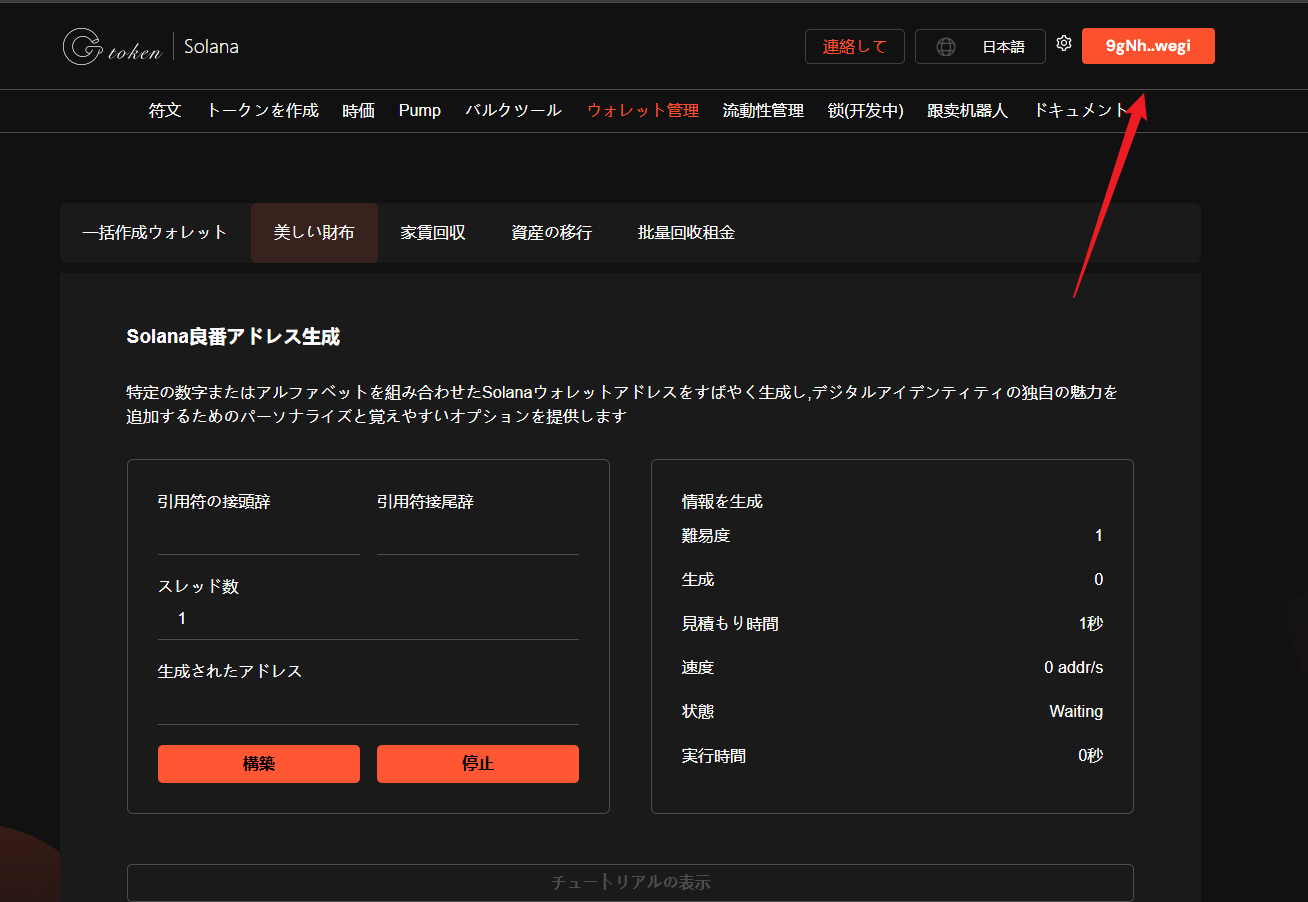Screen dimensions: 1308x902
Task: Go to the Pump menu item
Action: click(x=419, y=111)
